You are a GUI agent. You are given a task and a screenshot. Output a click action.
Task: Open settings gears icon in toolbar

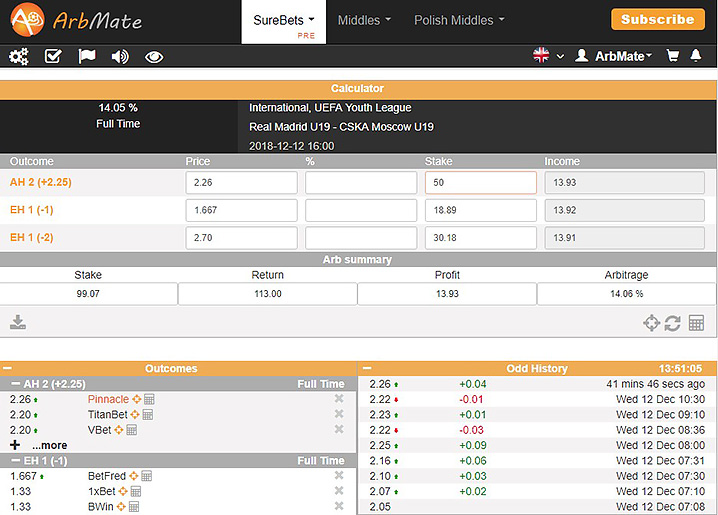[19, 56]
